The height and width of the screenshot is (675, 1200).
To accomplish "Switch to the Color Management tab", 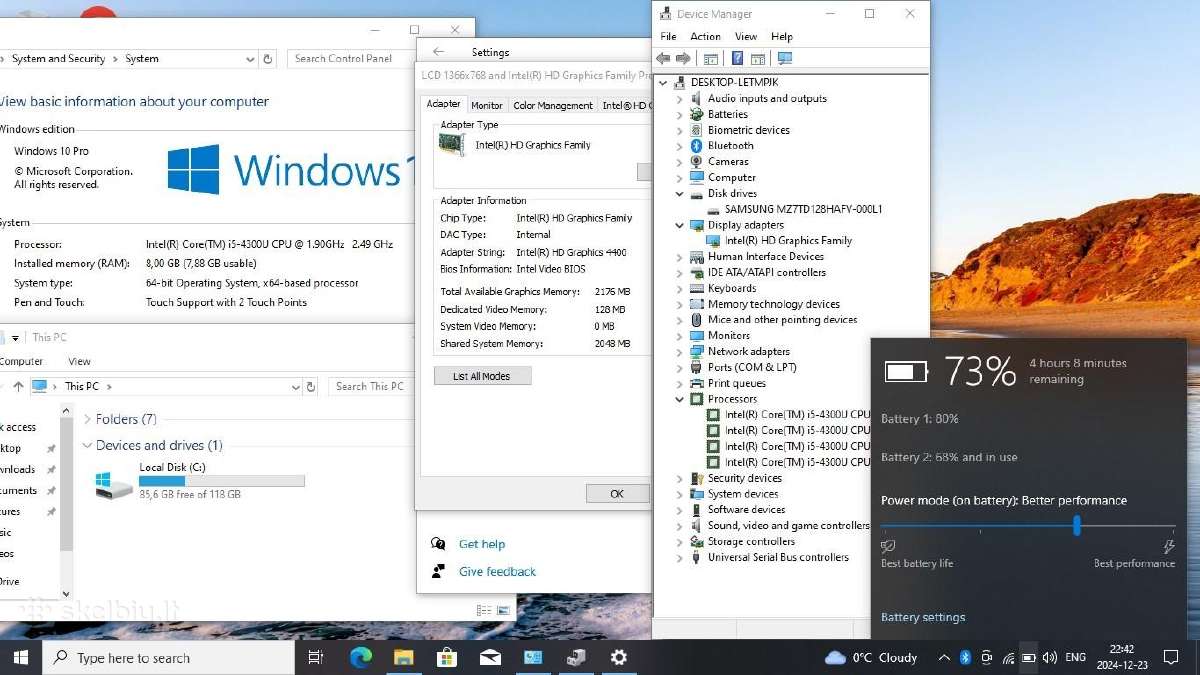I will pyautogui.click(x=553, y=105).
